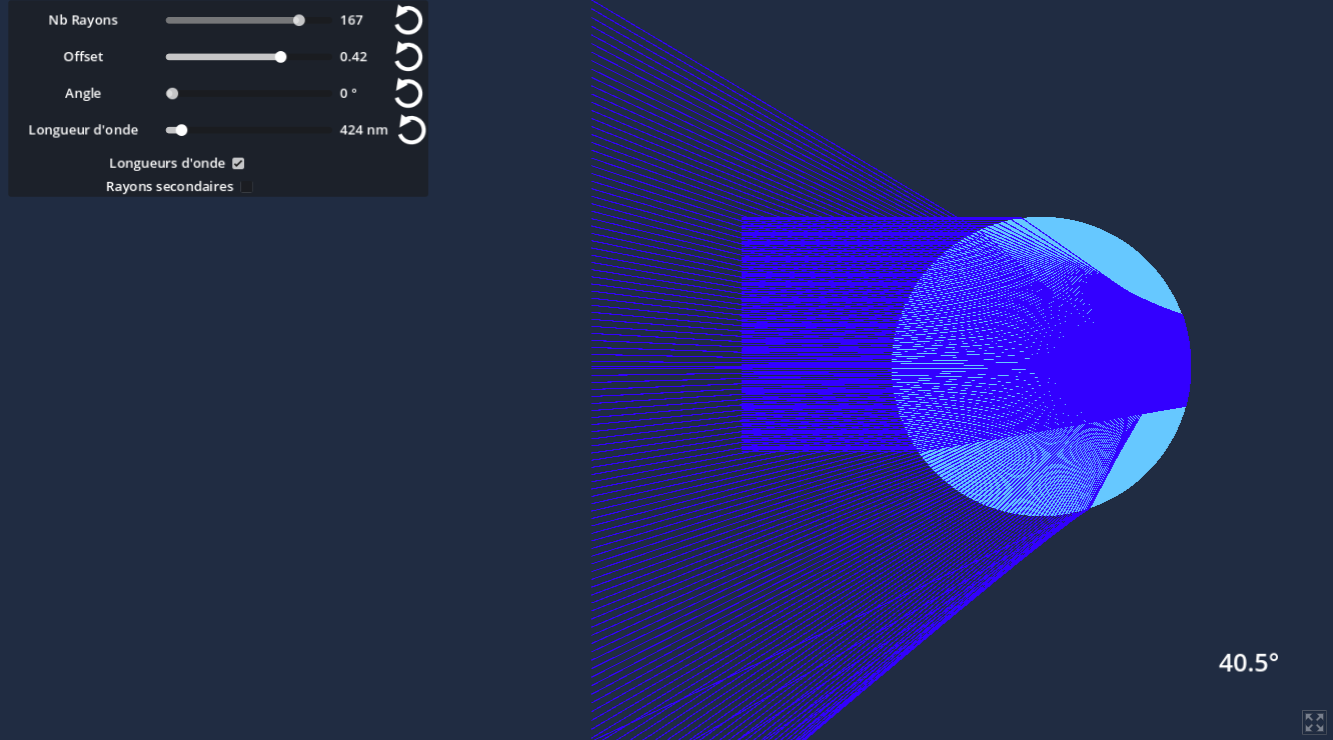Click the wavelength value 424 nm
Screen dimensions: 1333x740
364,130
